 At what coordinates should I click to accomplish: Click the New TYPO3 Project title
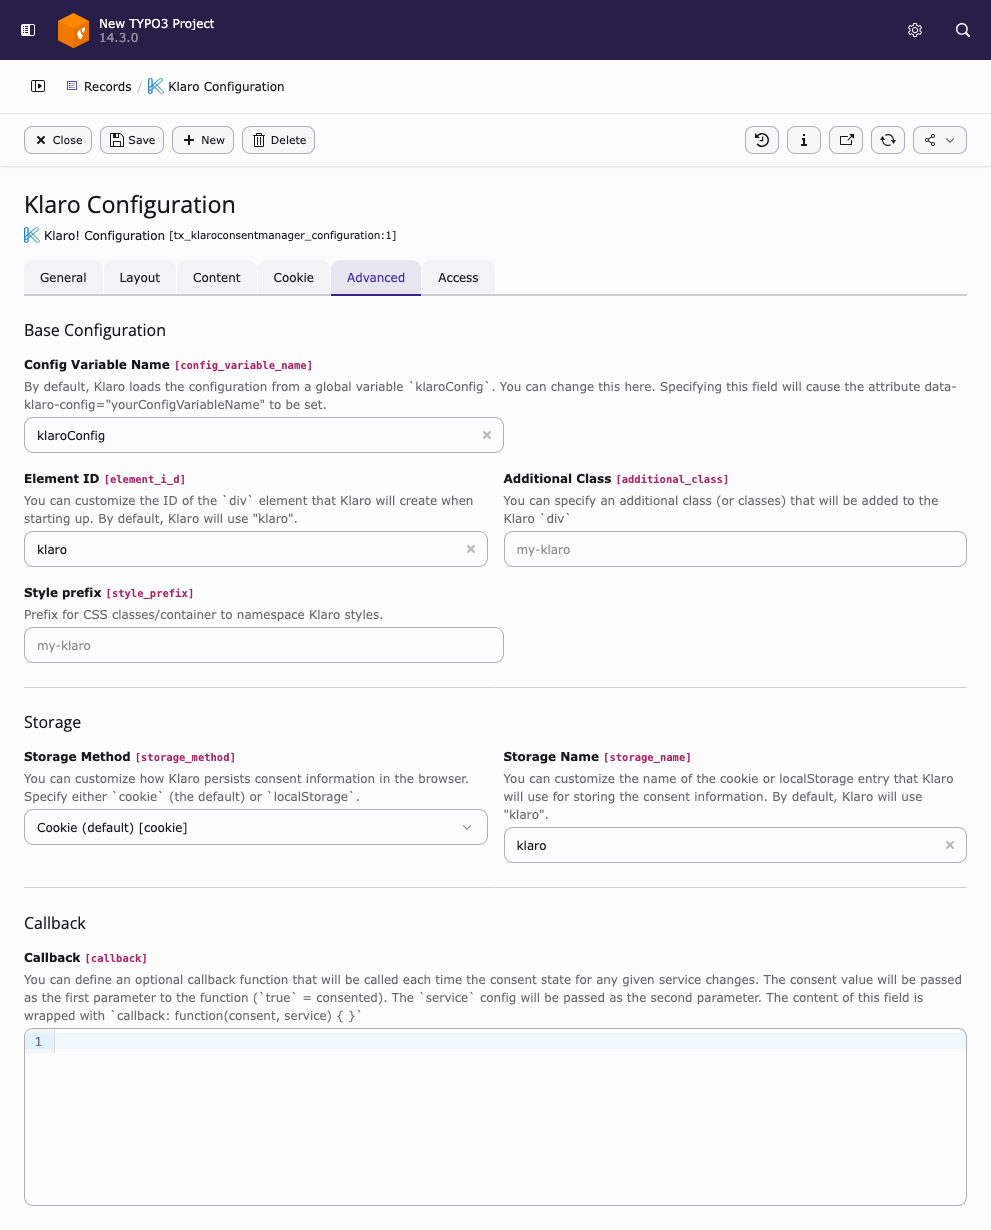(157, 23)
